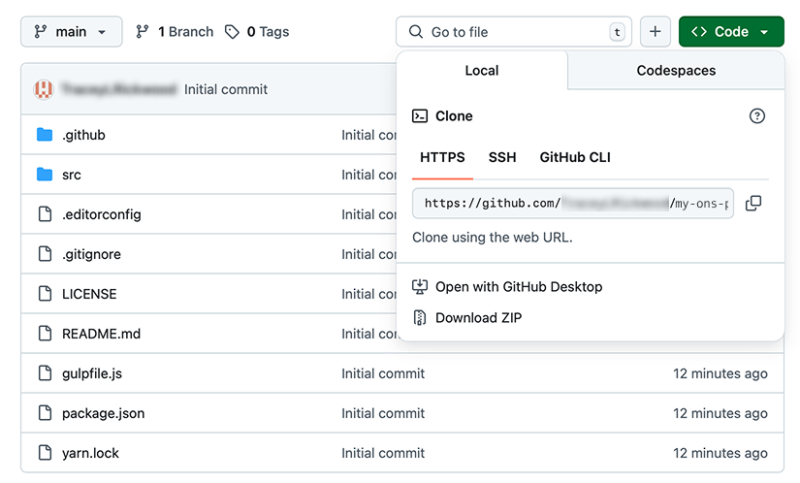800x483 pixels.
Task: Click the file icon beside .gitignore
Action: [x=45, y=254]
